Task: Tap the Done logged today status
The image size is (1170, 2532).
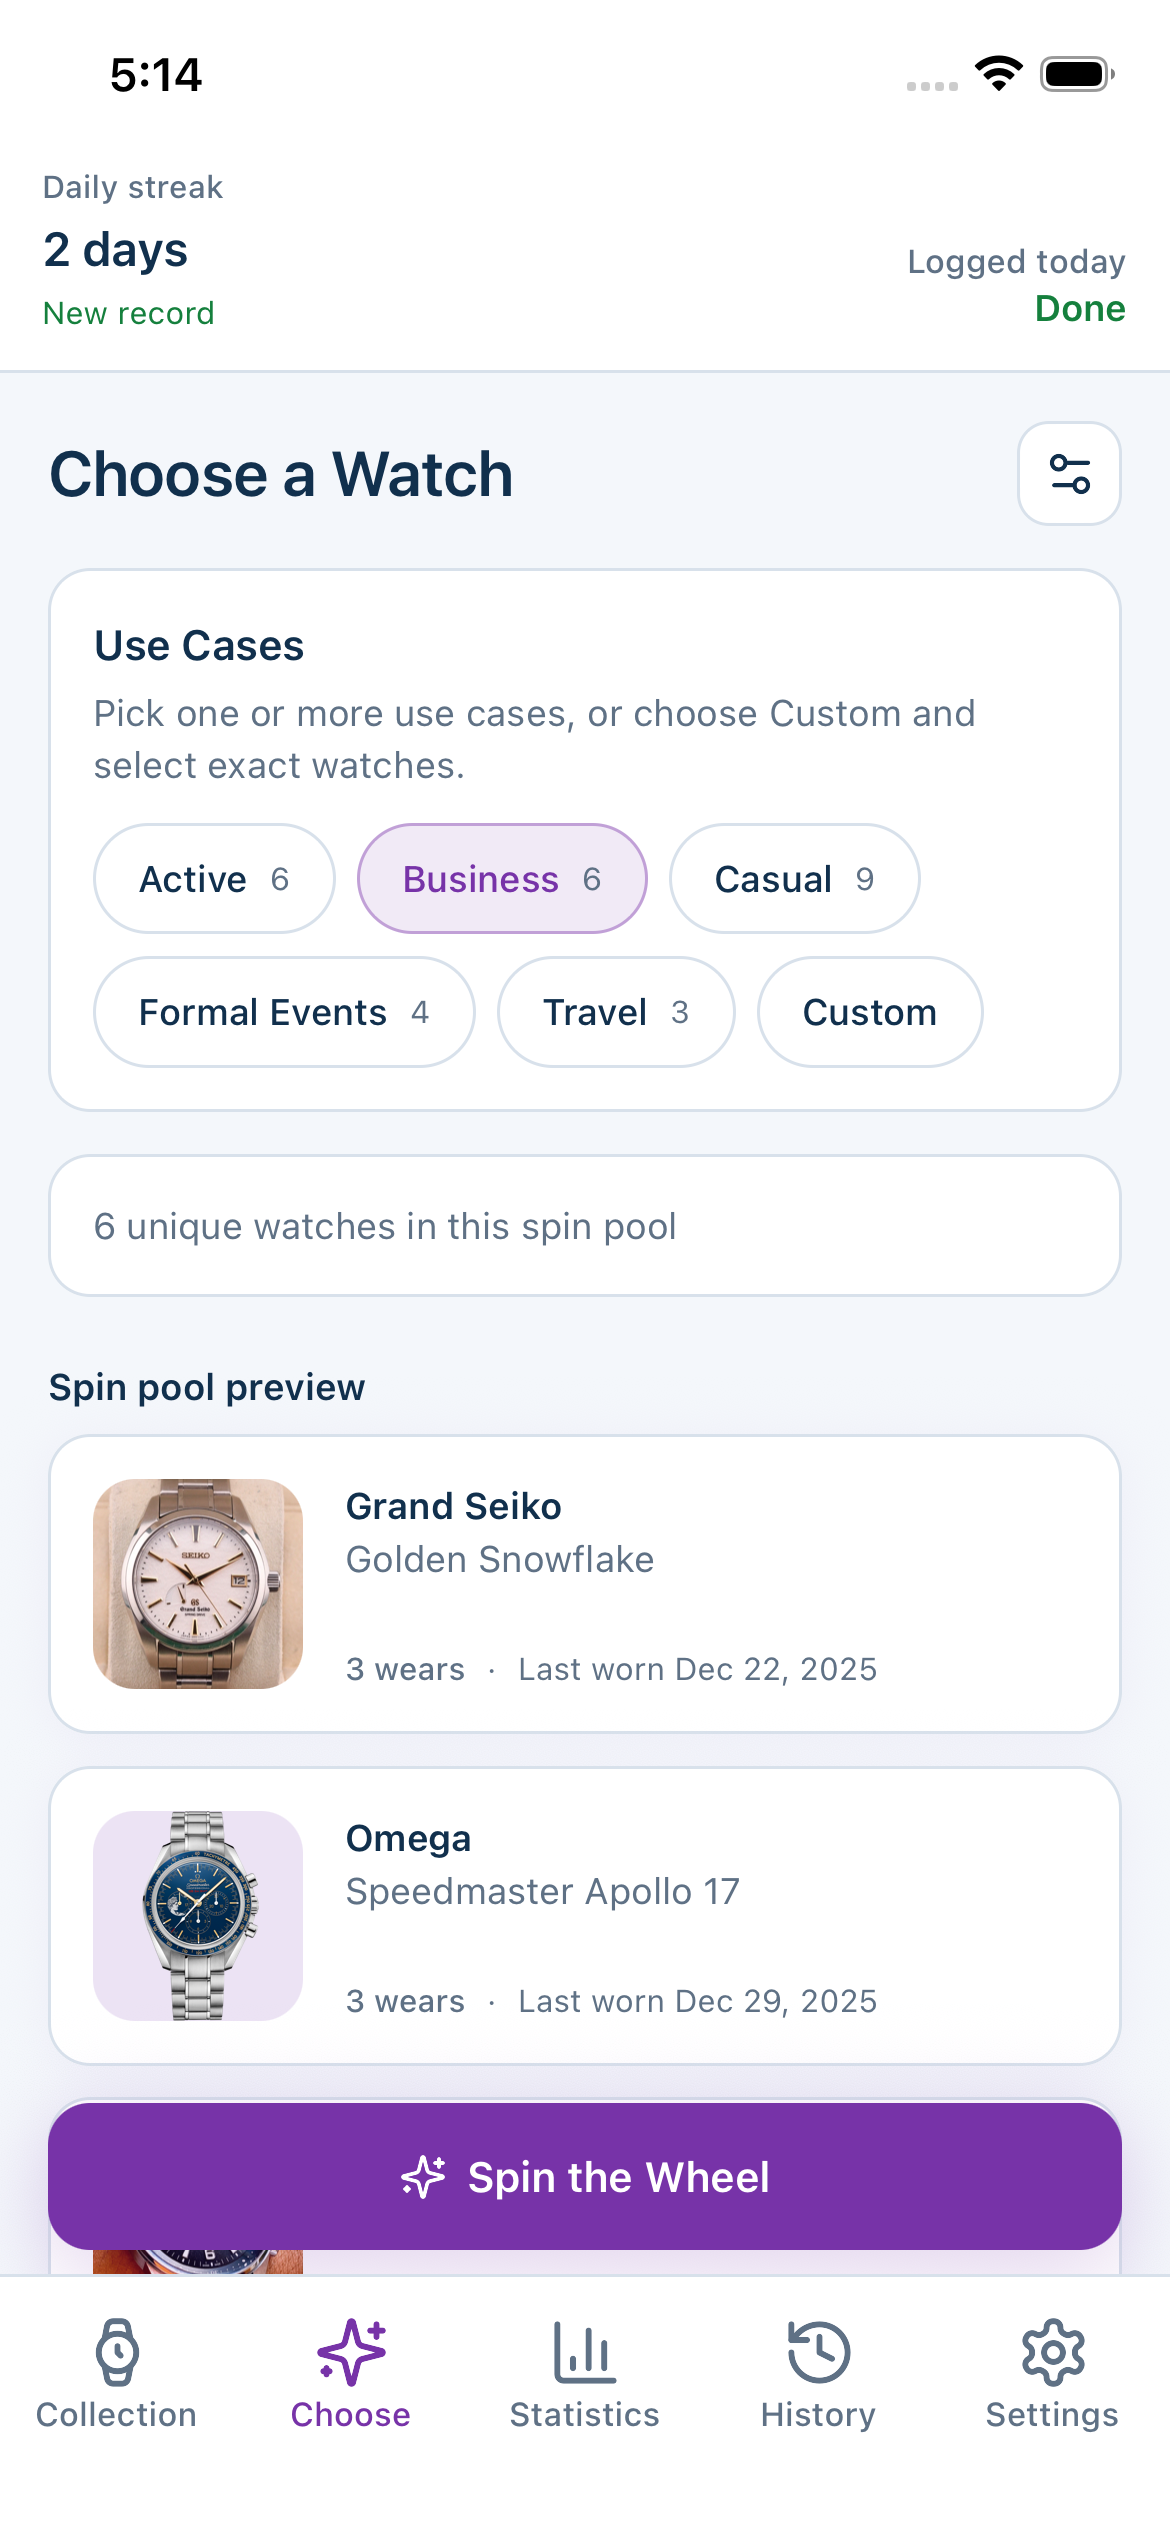Action: [x=1079, y=309]
